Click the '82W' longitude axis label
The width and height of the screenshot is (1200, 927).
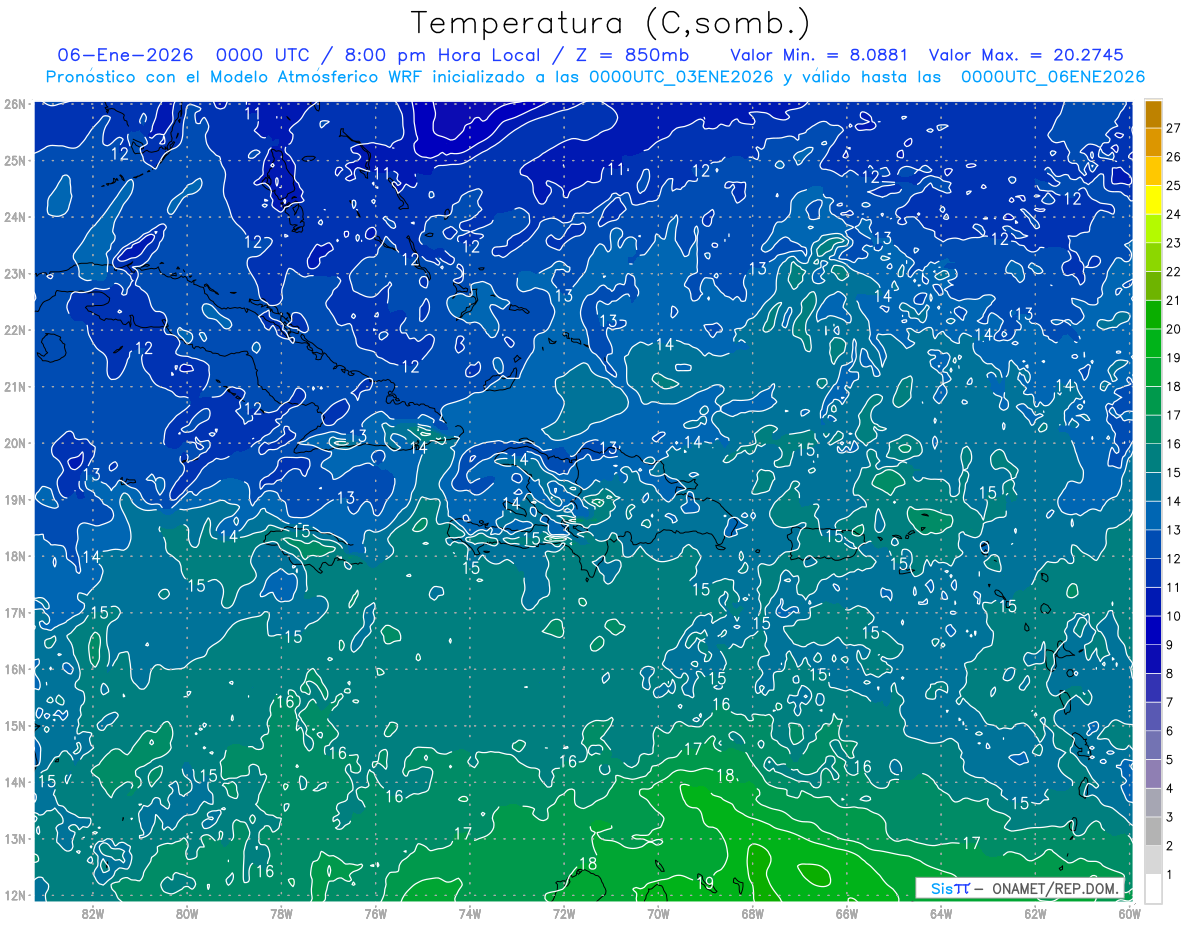(x=92, y=912)
